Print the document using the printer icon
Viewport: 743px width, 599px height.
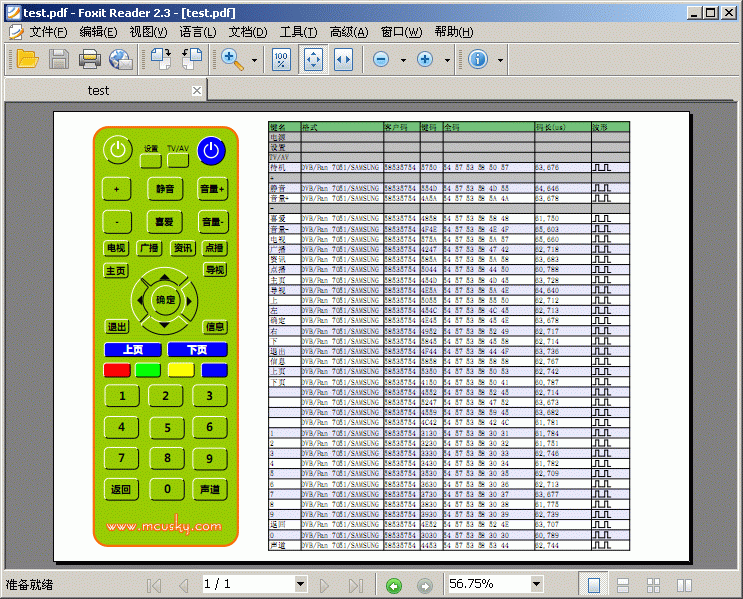(x=90, y=59)
